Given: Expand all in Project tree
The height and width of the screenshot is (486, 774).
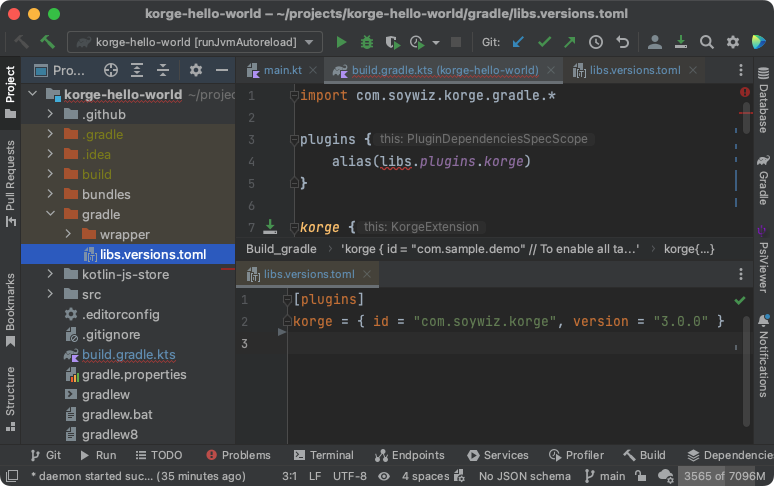Looking at the screenshot, I should pos(137,71).
